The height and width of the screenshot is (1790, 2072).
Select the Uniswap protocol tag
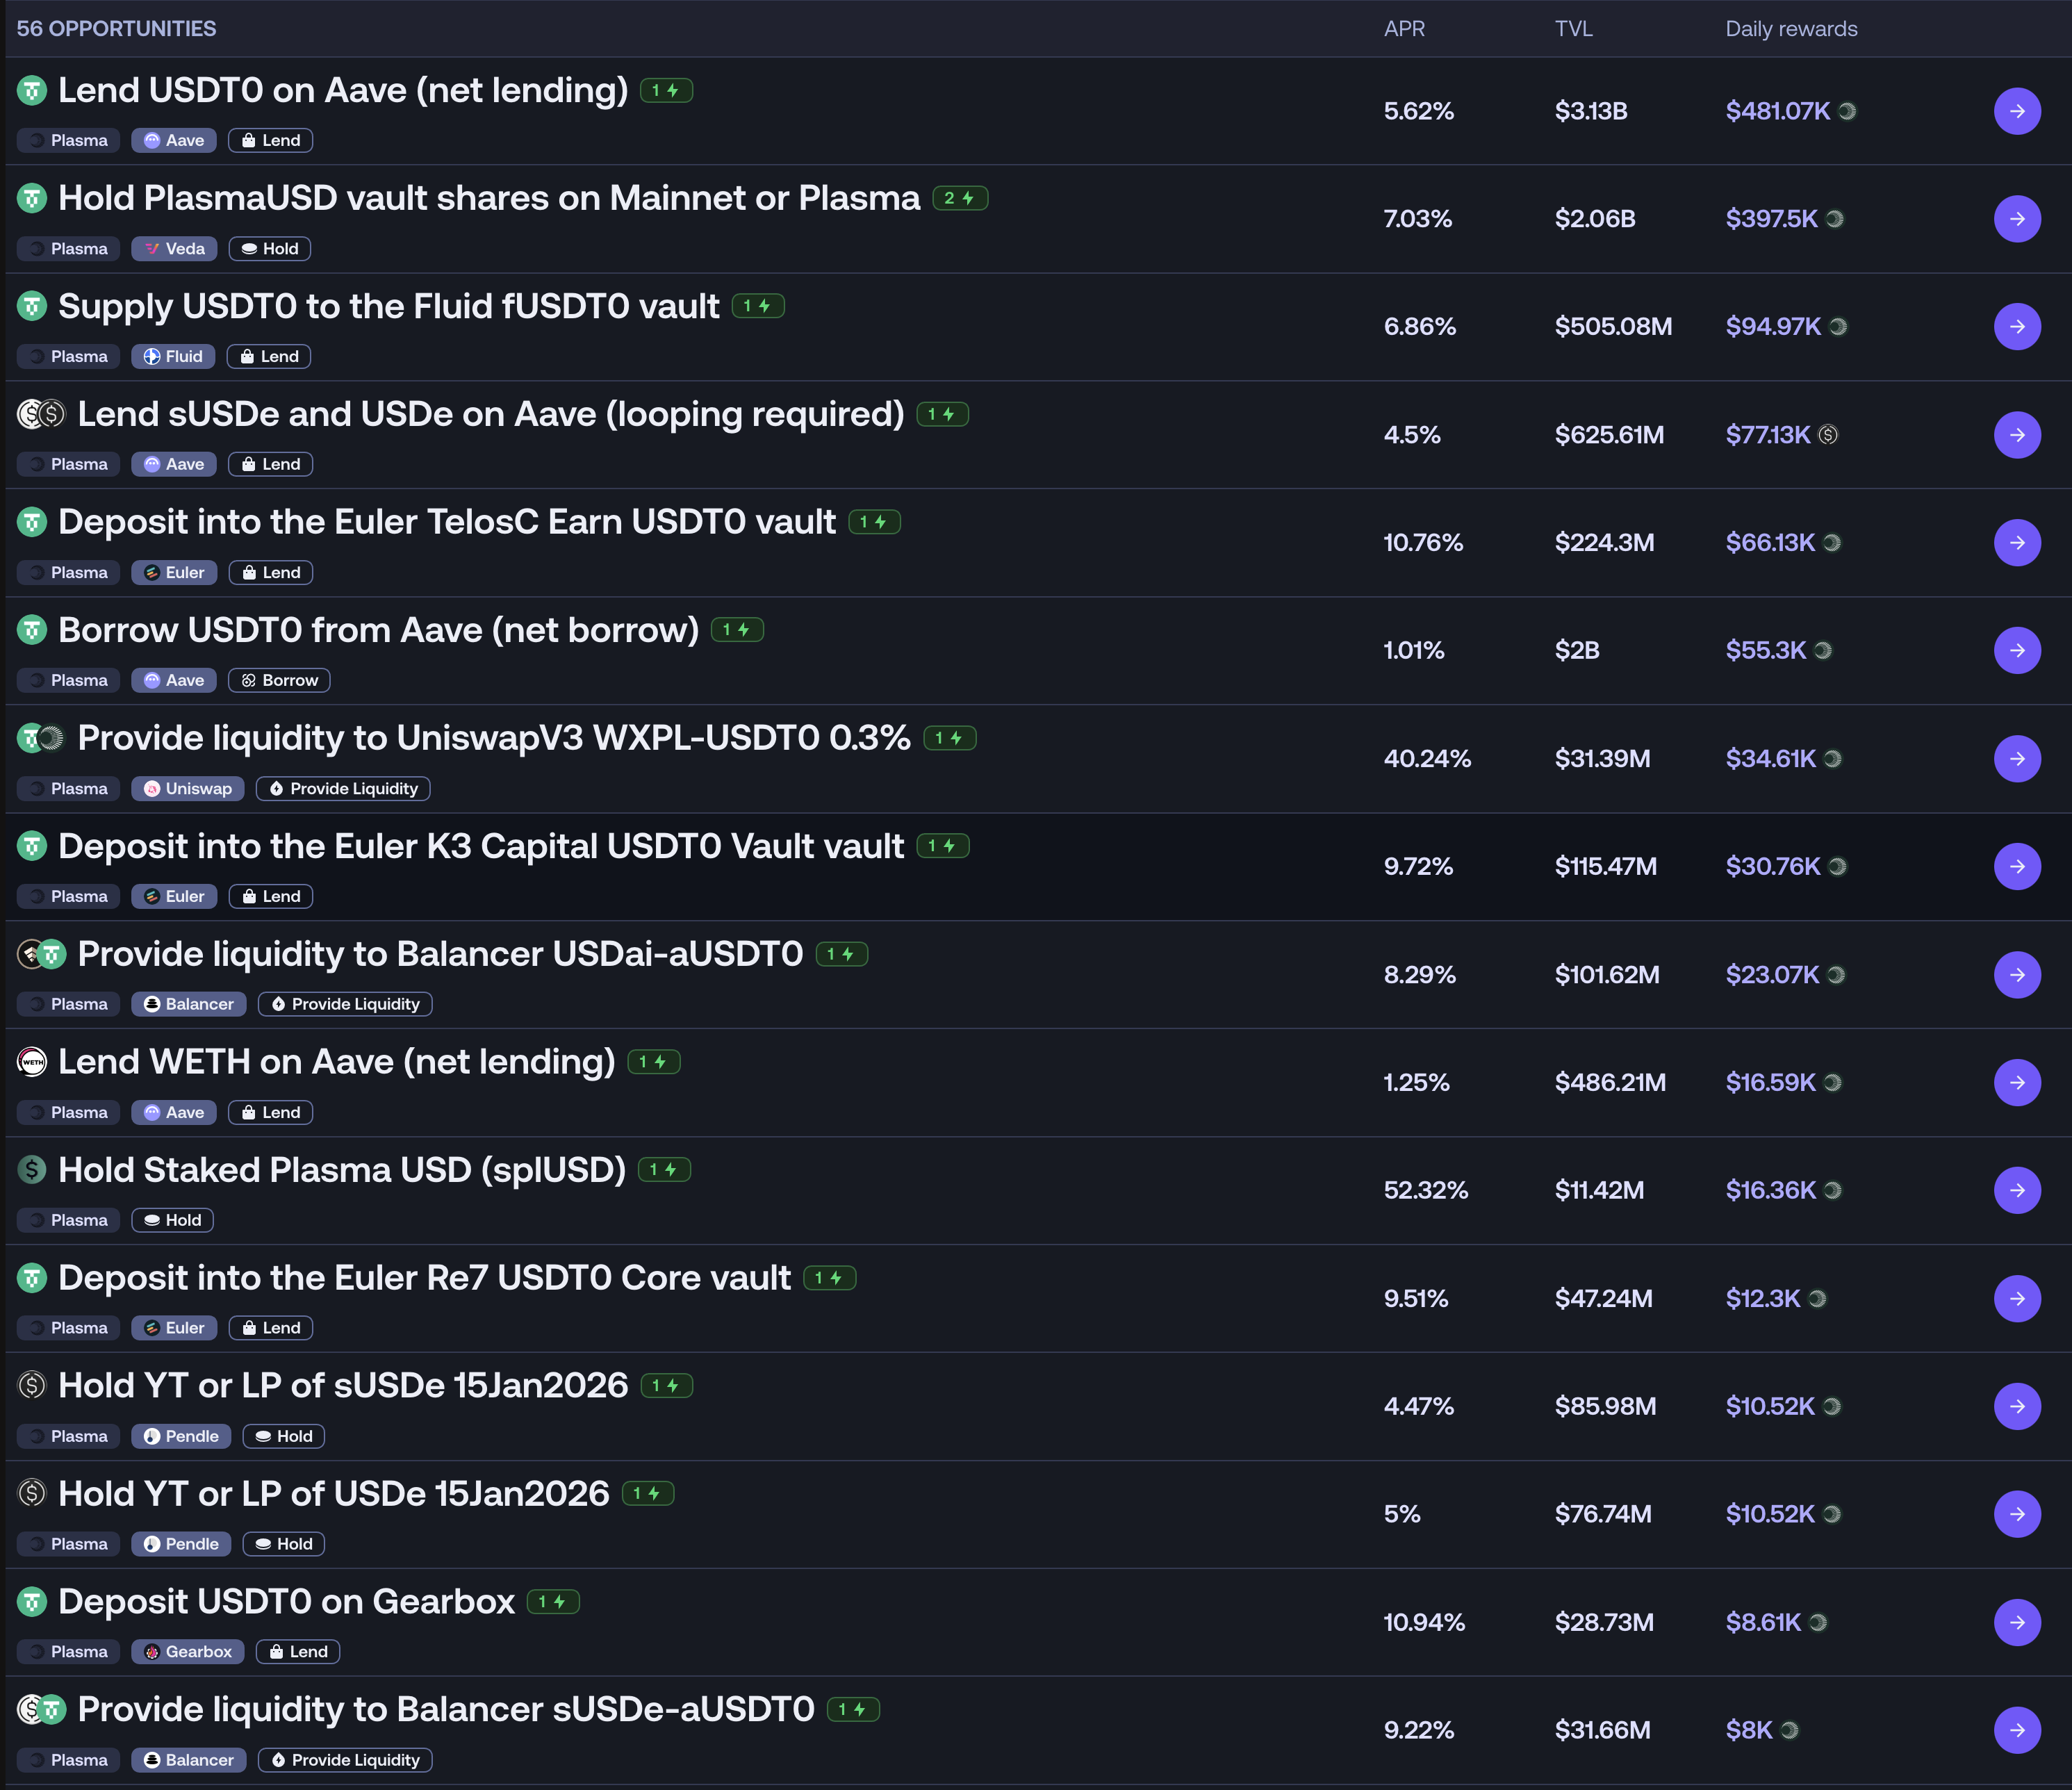coord(187,789)
